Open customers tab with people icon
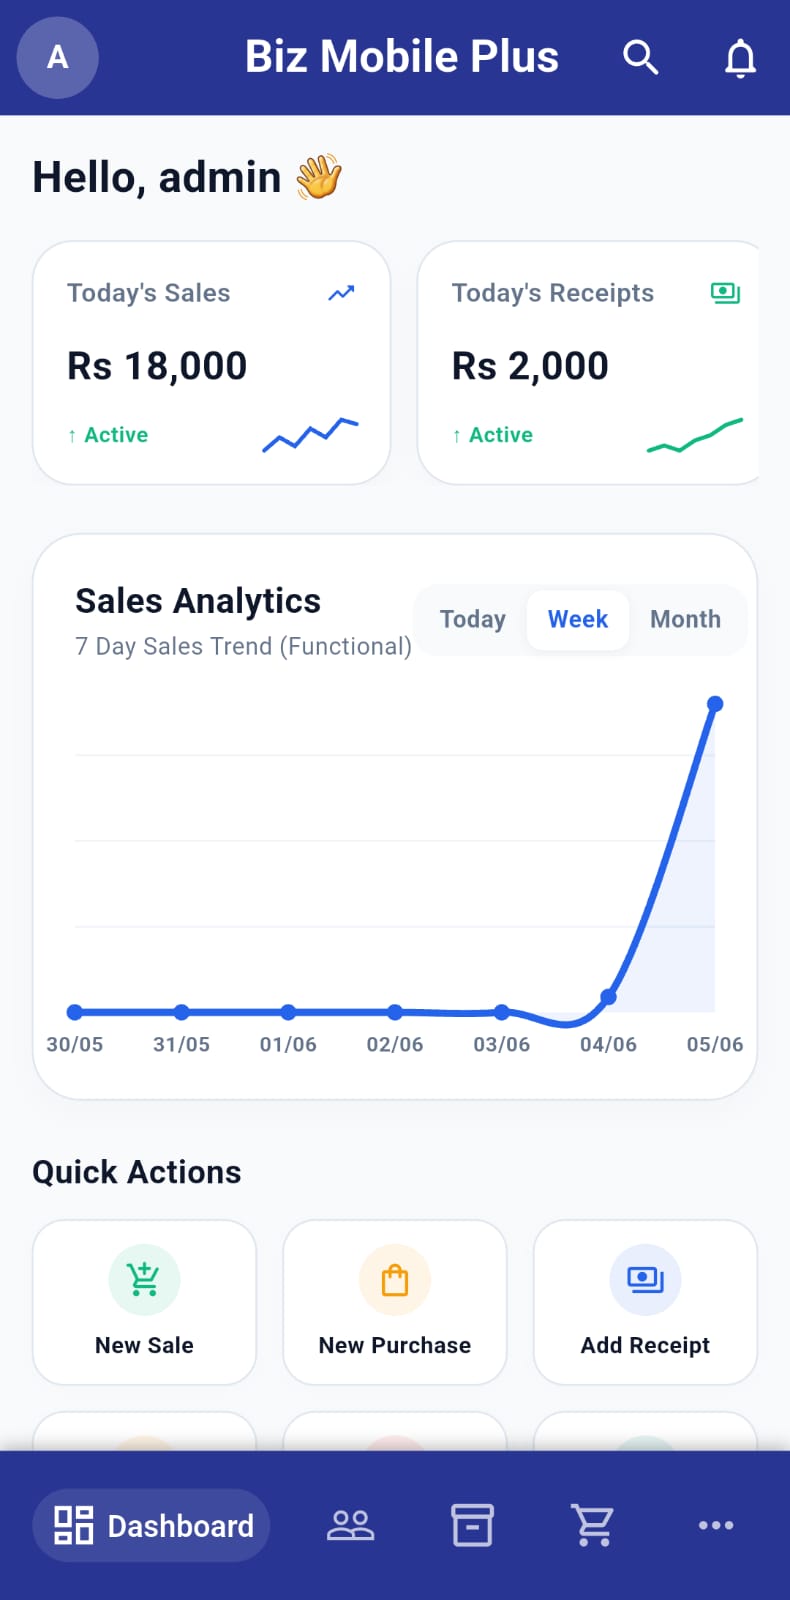The image size is (790, 1600). [x=350, y=1525]
